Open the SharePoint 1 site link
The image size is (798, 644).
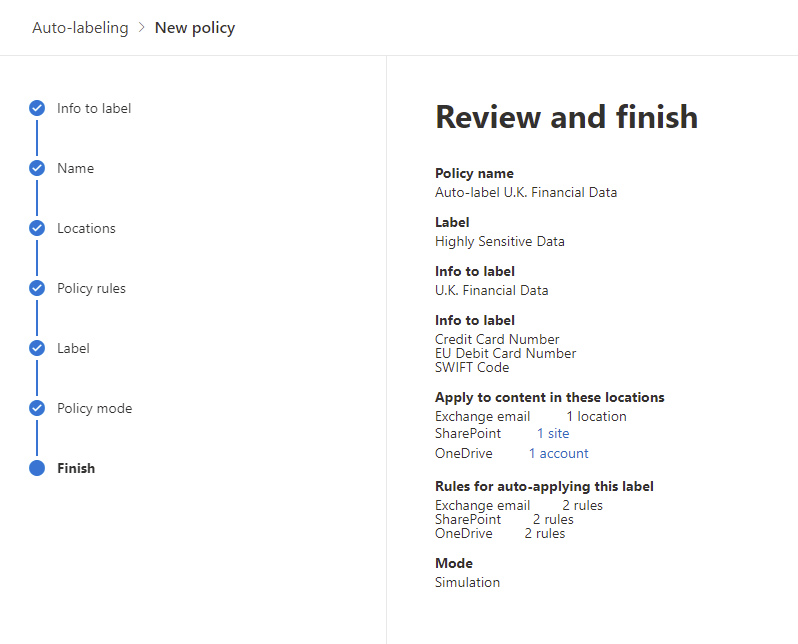pyautogui.click(x=553, y=434)
